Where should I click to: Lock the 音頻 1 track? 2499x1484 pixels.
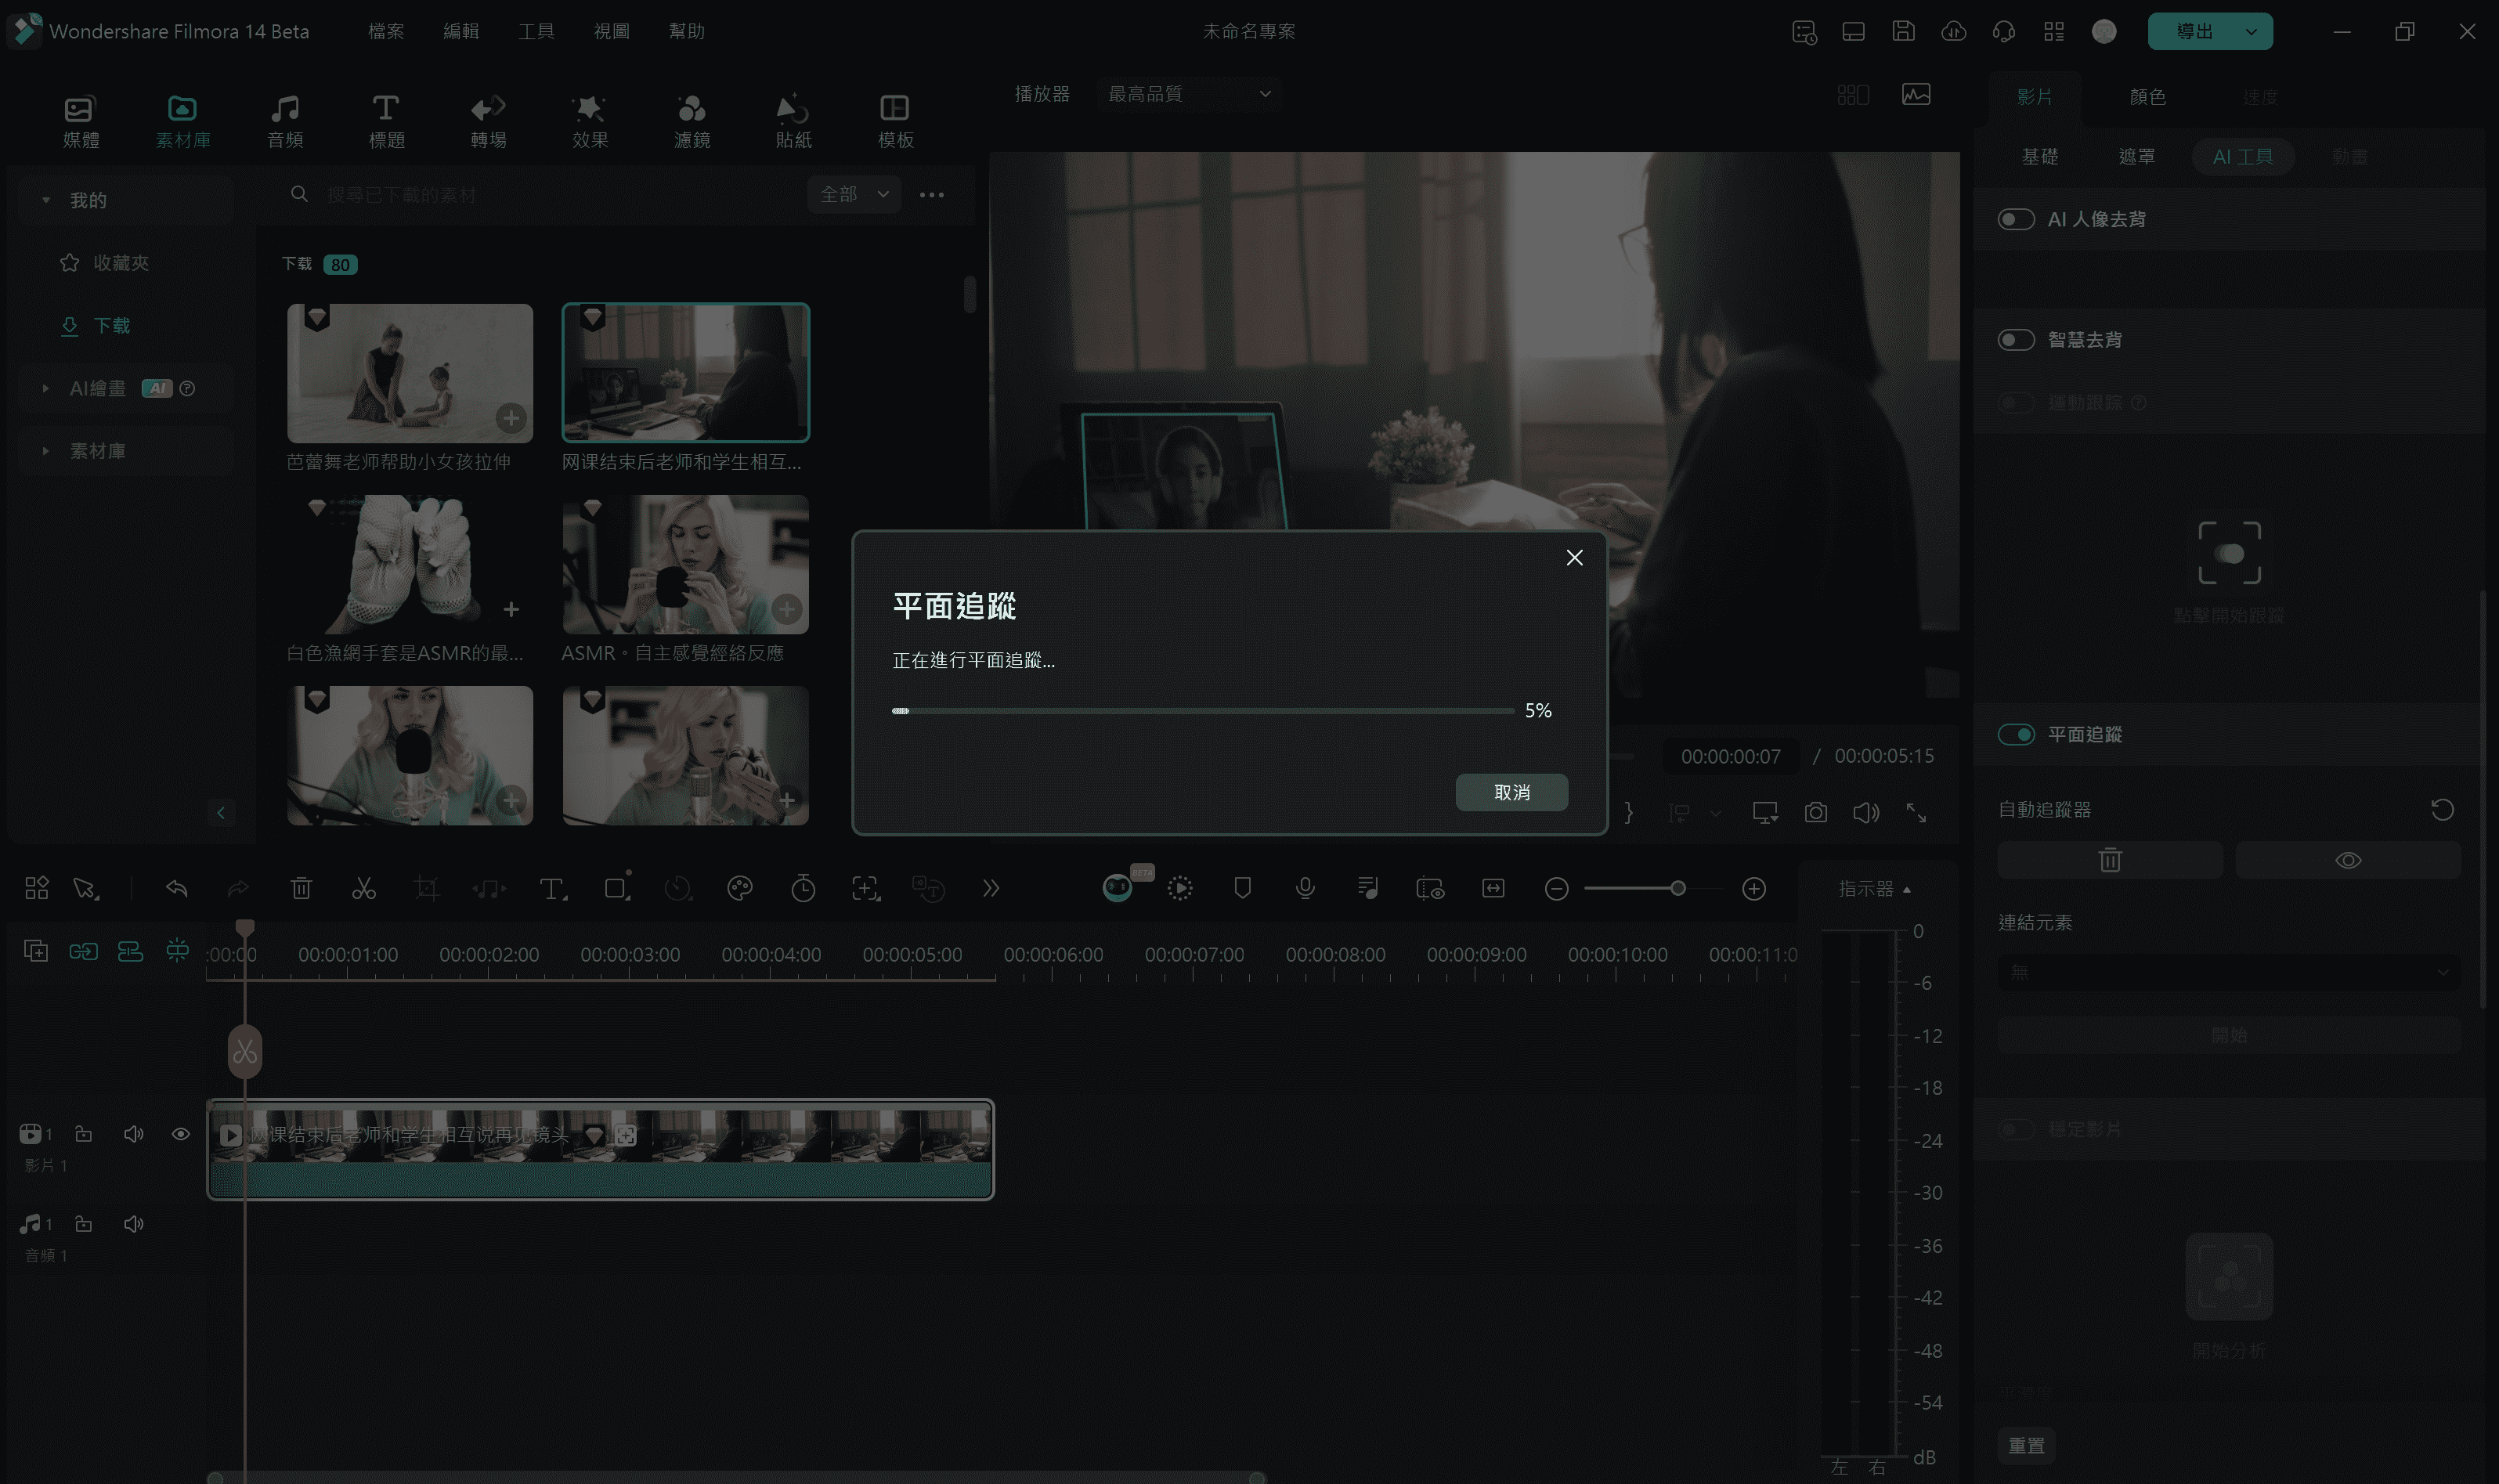tap(84, 1224)
